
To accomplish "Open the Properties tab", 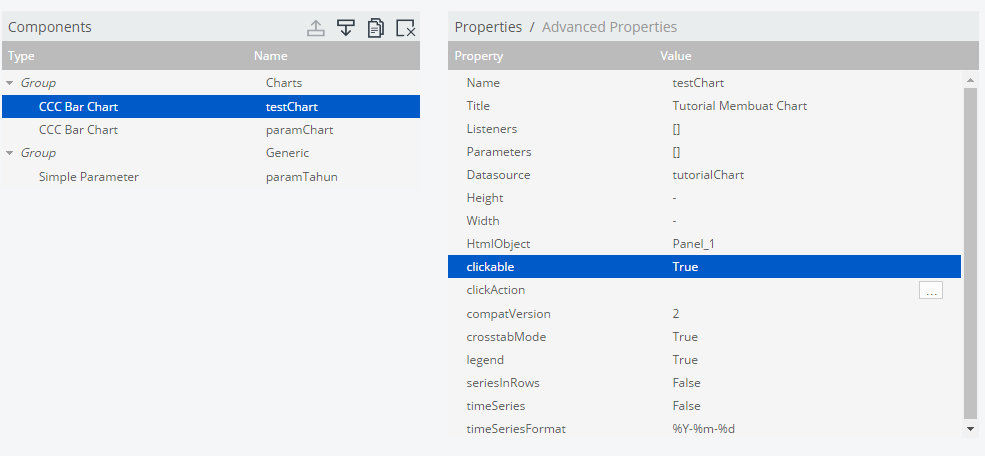I will pos(488,27).
